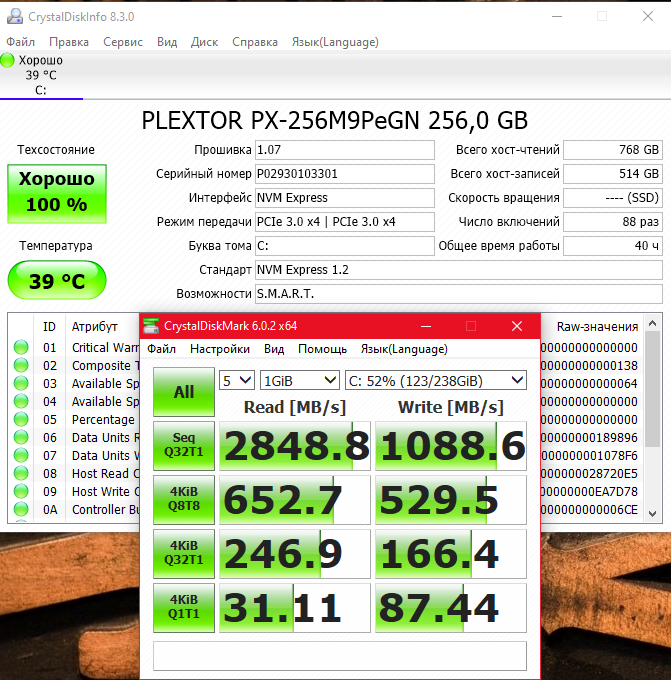Viewport: 671px width, 680px height.
Task: Open the Правка menu in CrystalDiskInfo
Action: [69, 42]
